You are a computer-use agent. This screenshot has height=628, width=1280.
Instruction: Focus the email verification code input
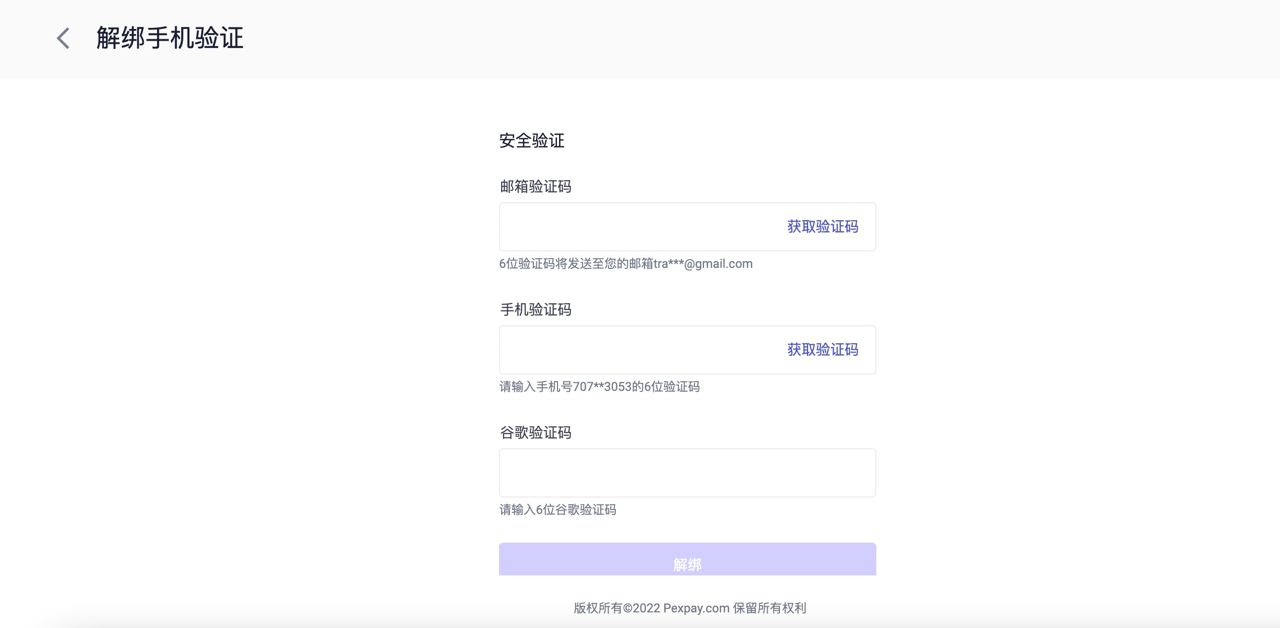point(635,227)
